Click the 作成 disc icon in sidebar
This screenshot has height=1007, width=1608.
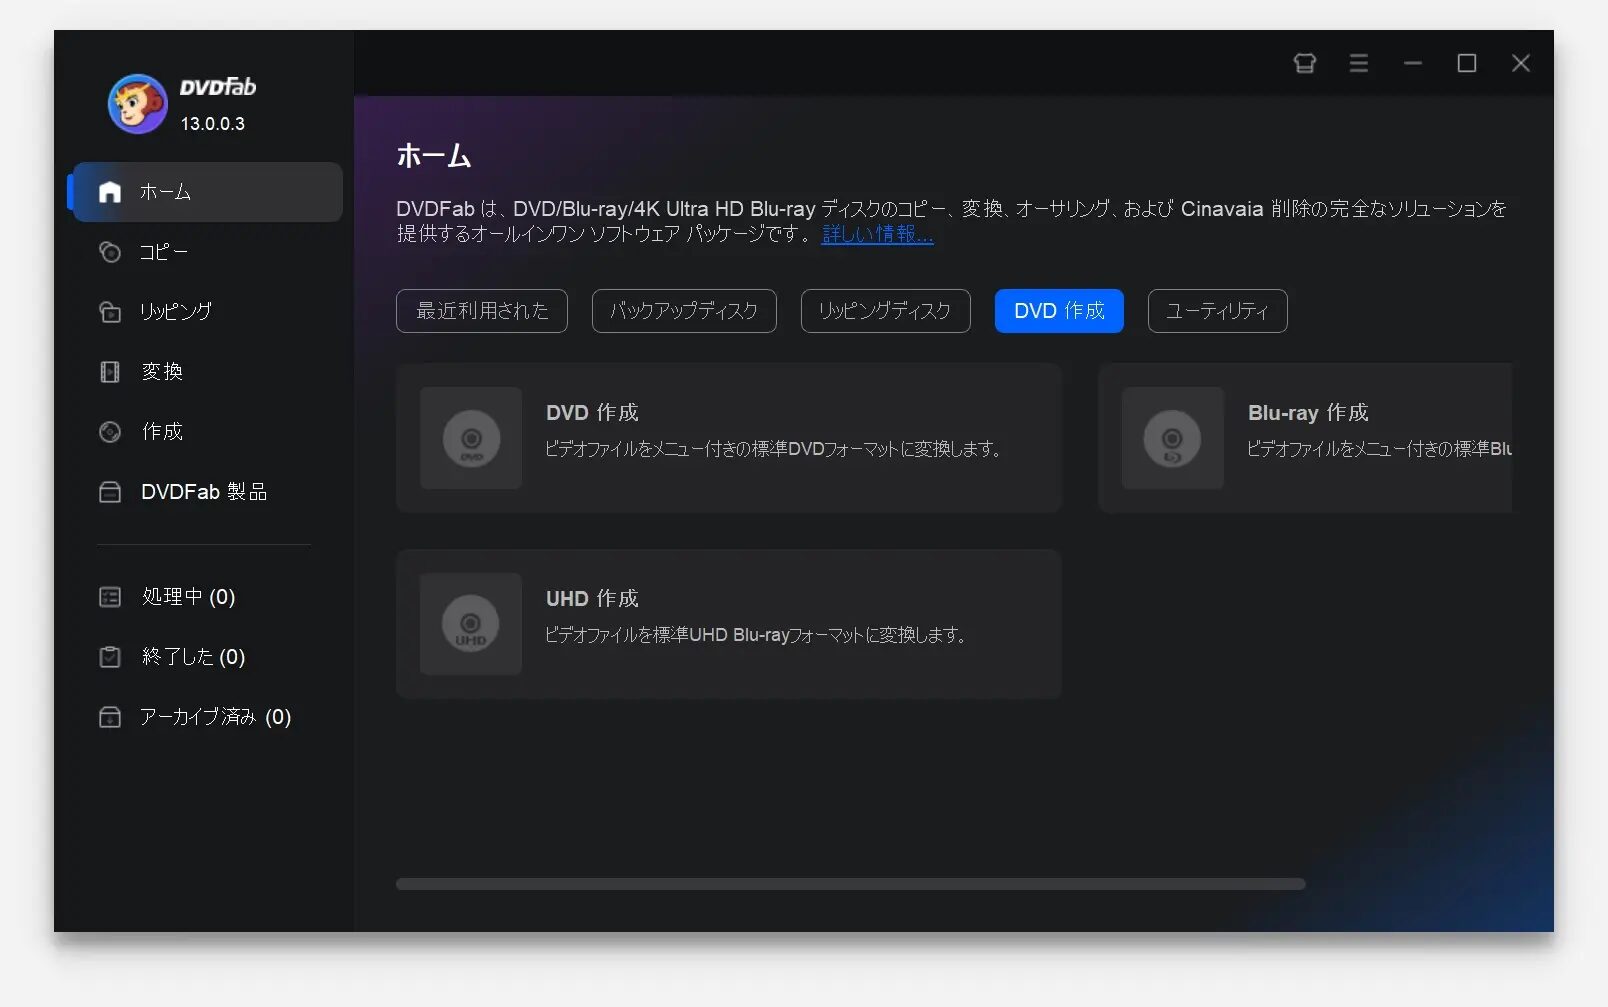110,432
